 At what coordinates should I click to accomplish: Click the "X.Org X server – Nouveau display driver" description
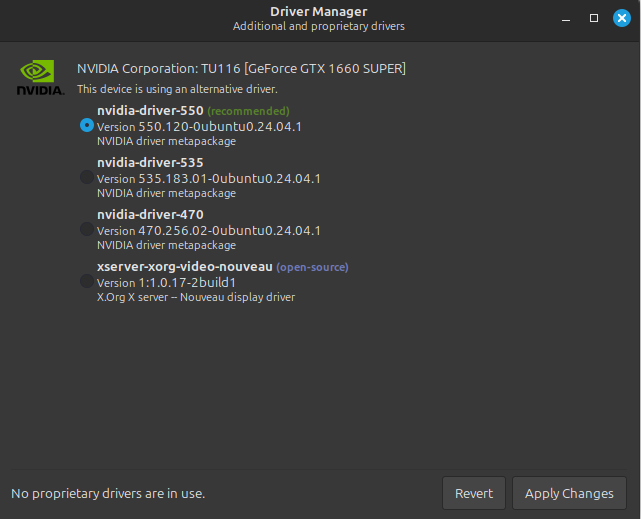click(195, 297)
